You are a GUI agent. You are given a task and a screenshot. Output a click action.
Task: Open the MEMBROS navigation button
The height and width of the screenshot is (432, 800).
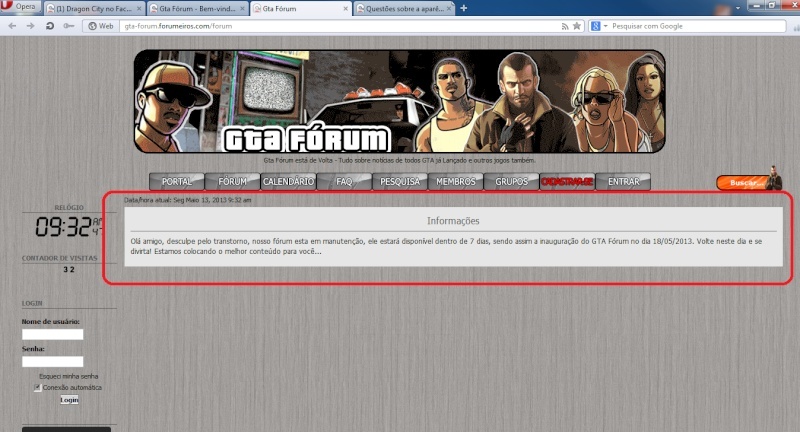tap(456, 182)
